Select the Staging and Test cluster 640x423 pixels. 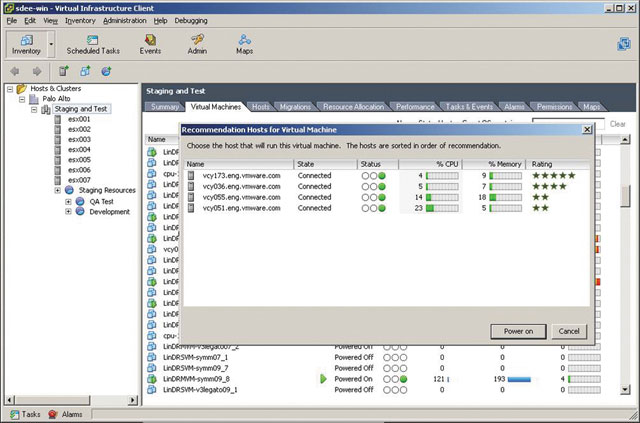coord(81,109)
